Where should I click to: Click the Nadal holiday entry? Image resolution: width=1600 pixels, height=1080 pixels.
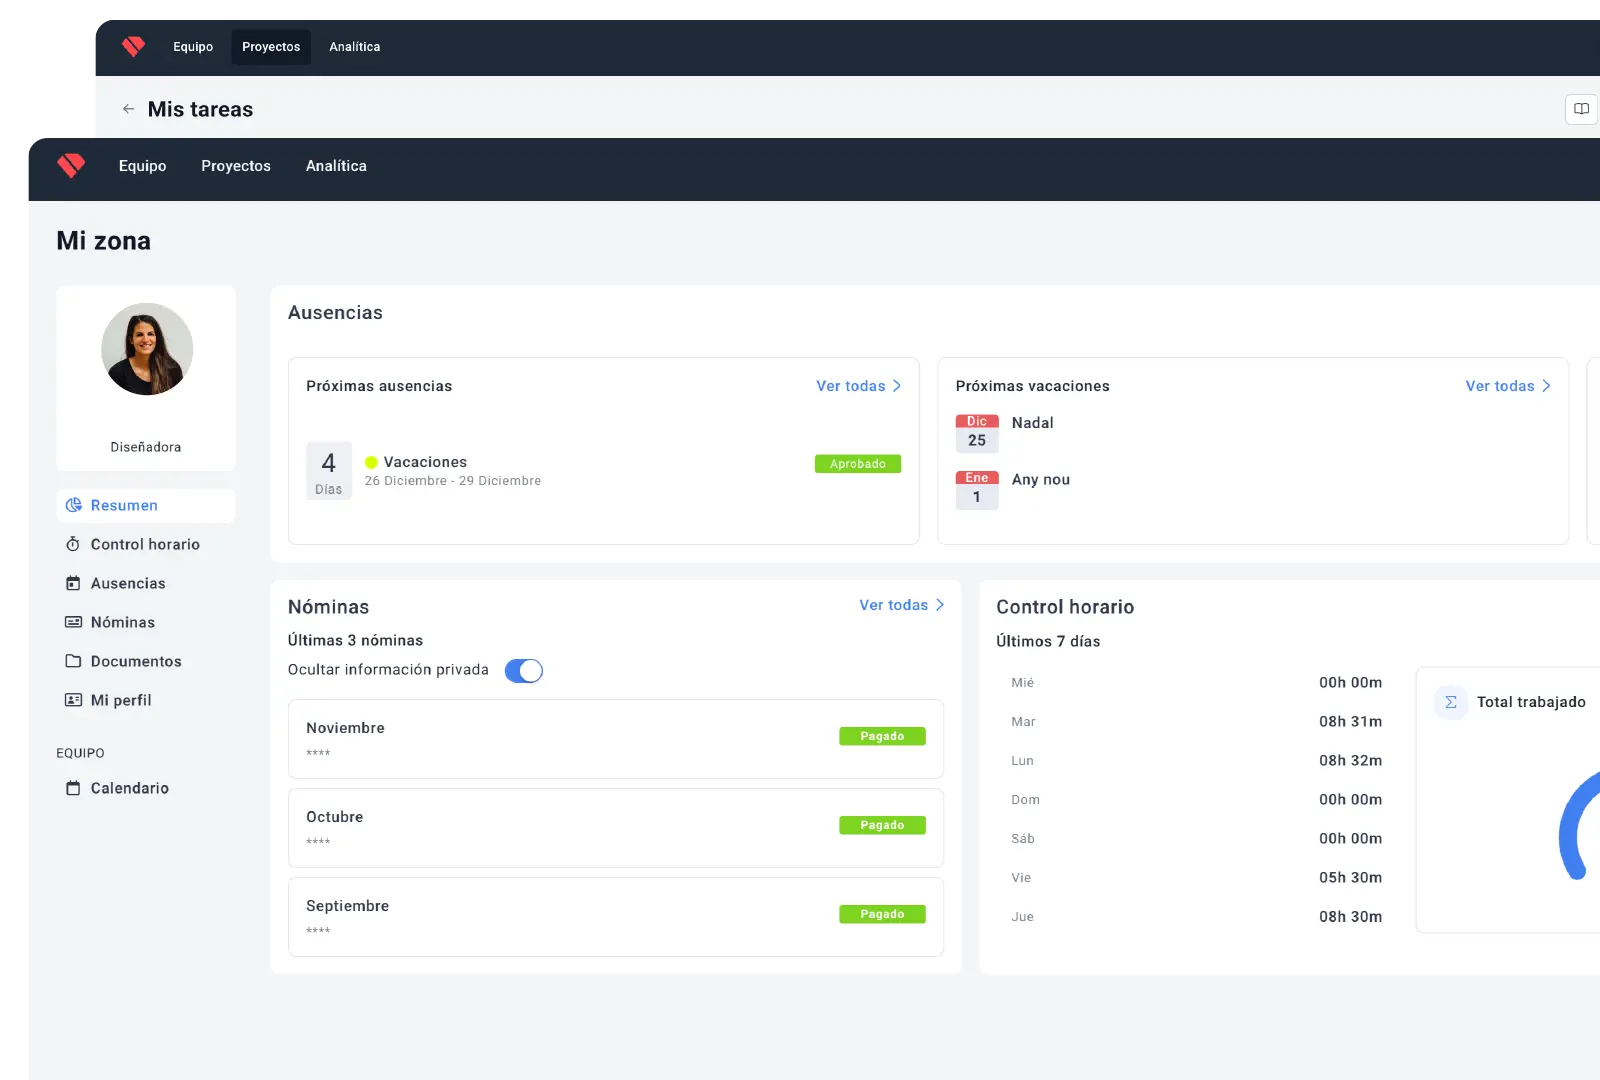pyautogui.click(x=1032, y=423)
